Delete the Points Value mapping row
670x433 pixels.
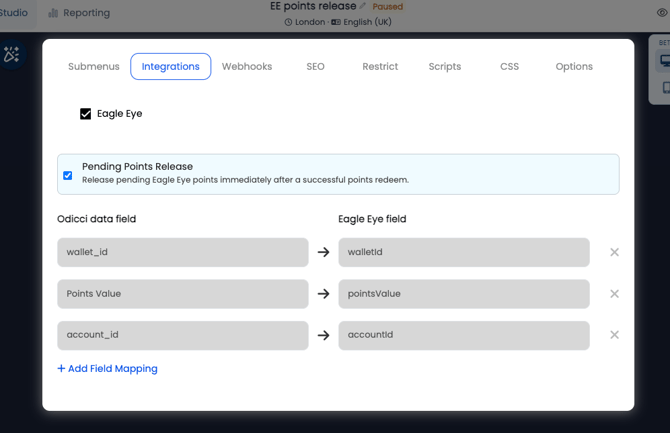click(614, 294)
